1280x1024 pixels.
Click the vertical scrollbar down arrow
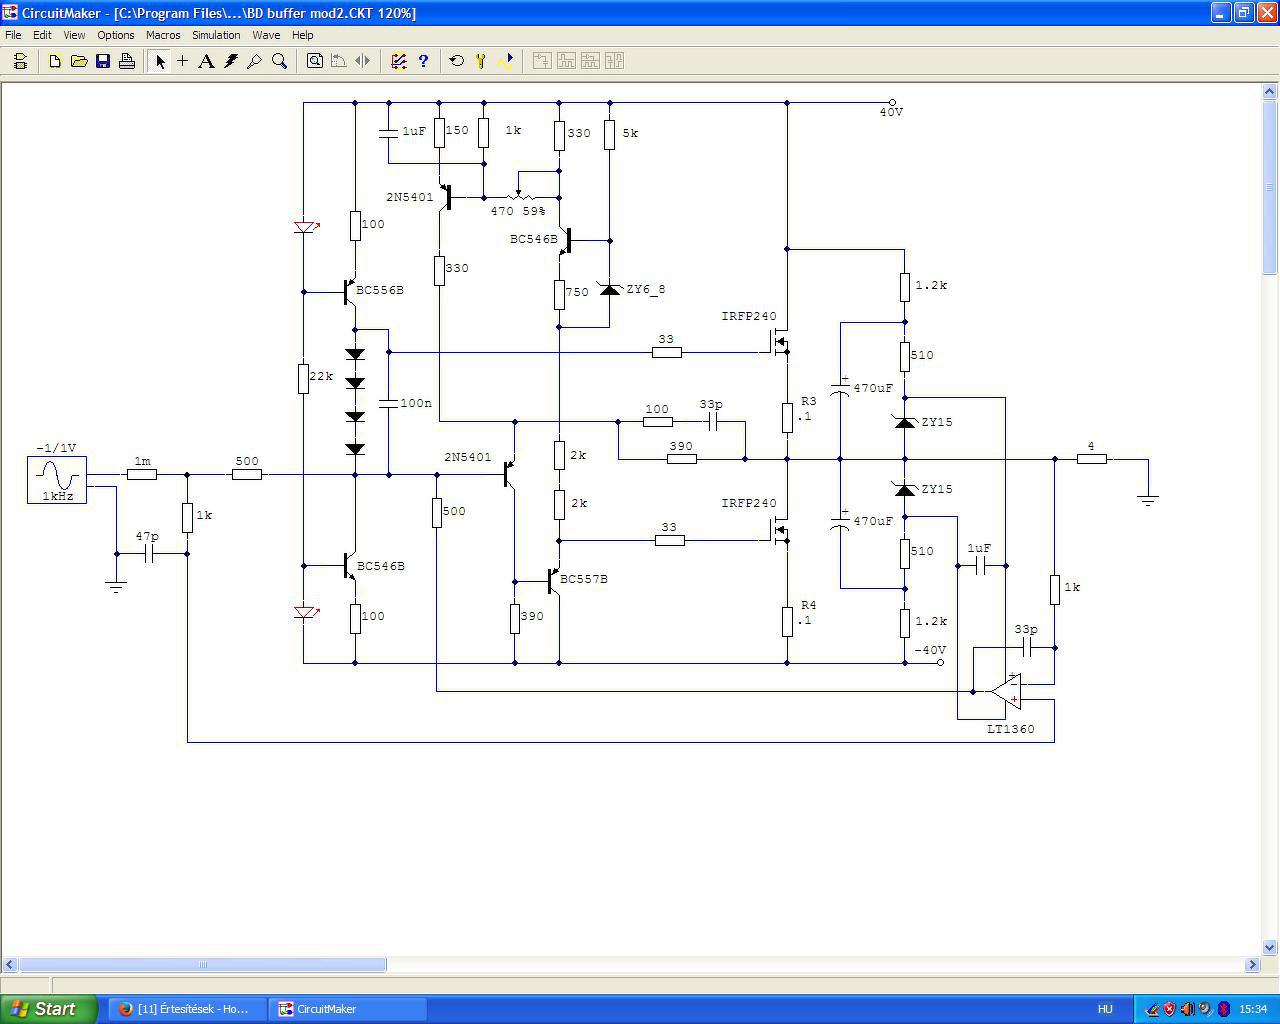[1271, 947]
